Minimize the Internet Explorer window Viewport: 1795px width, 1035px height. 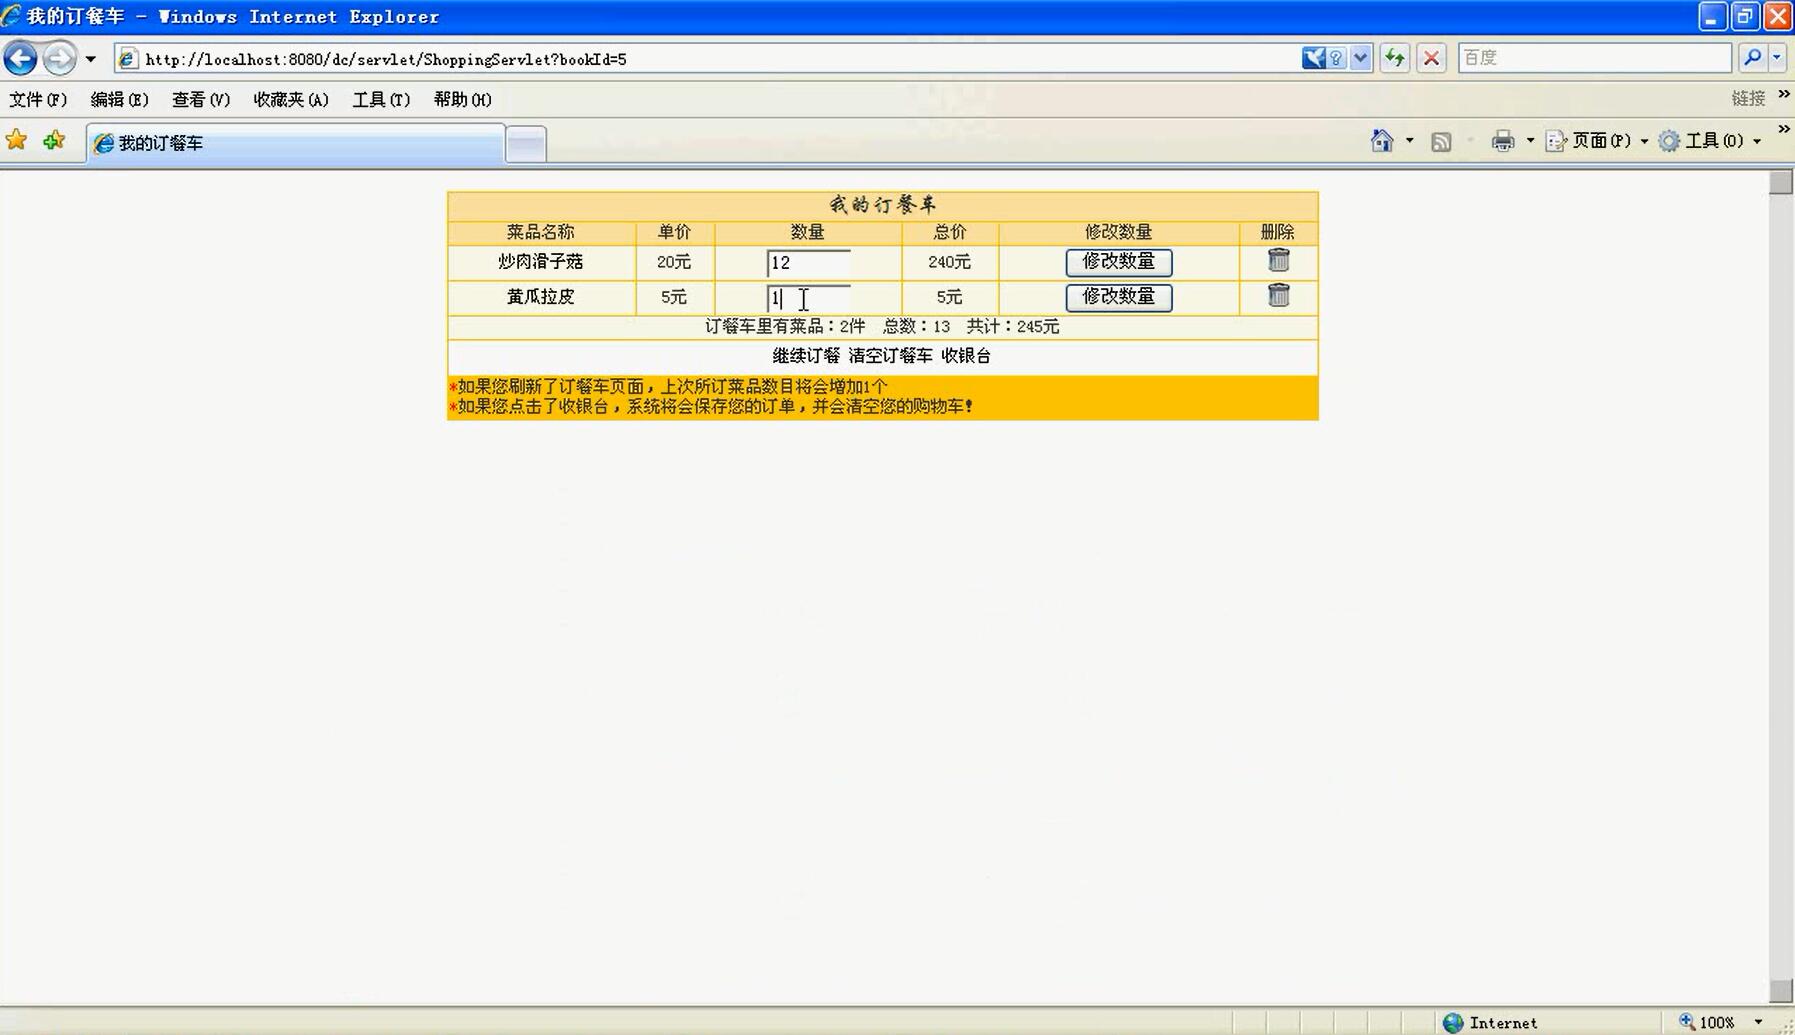[1712, 16]
